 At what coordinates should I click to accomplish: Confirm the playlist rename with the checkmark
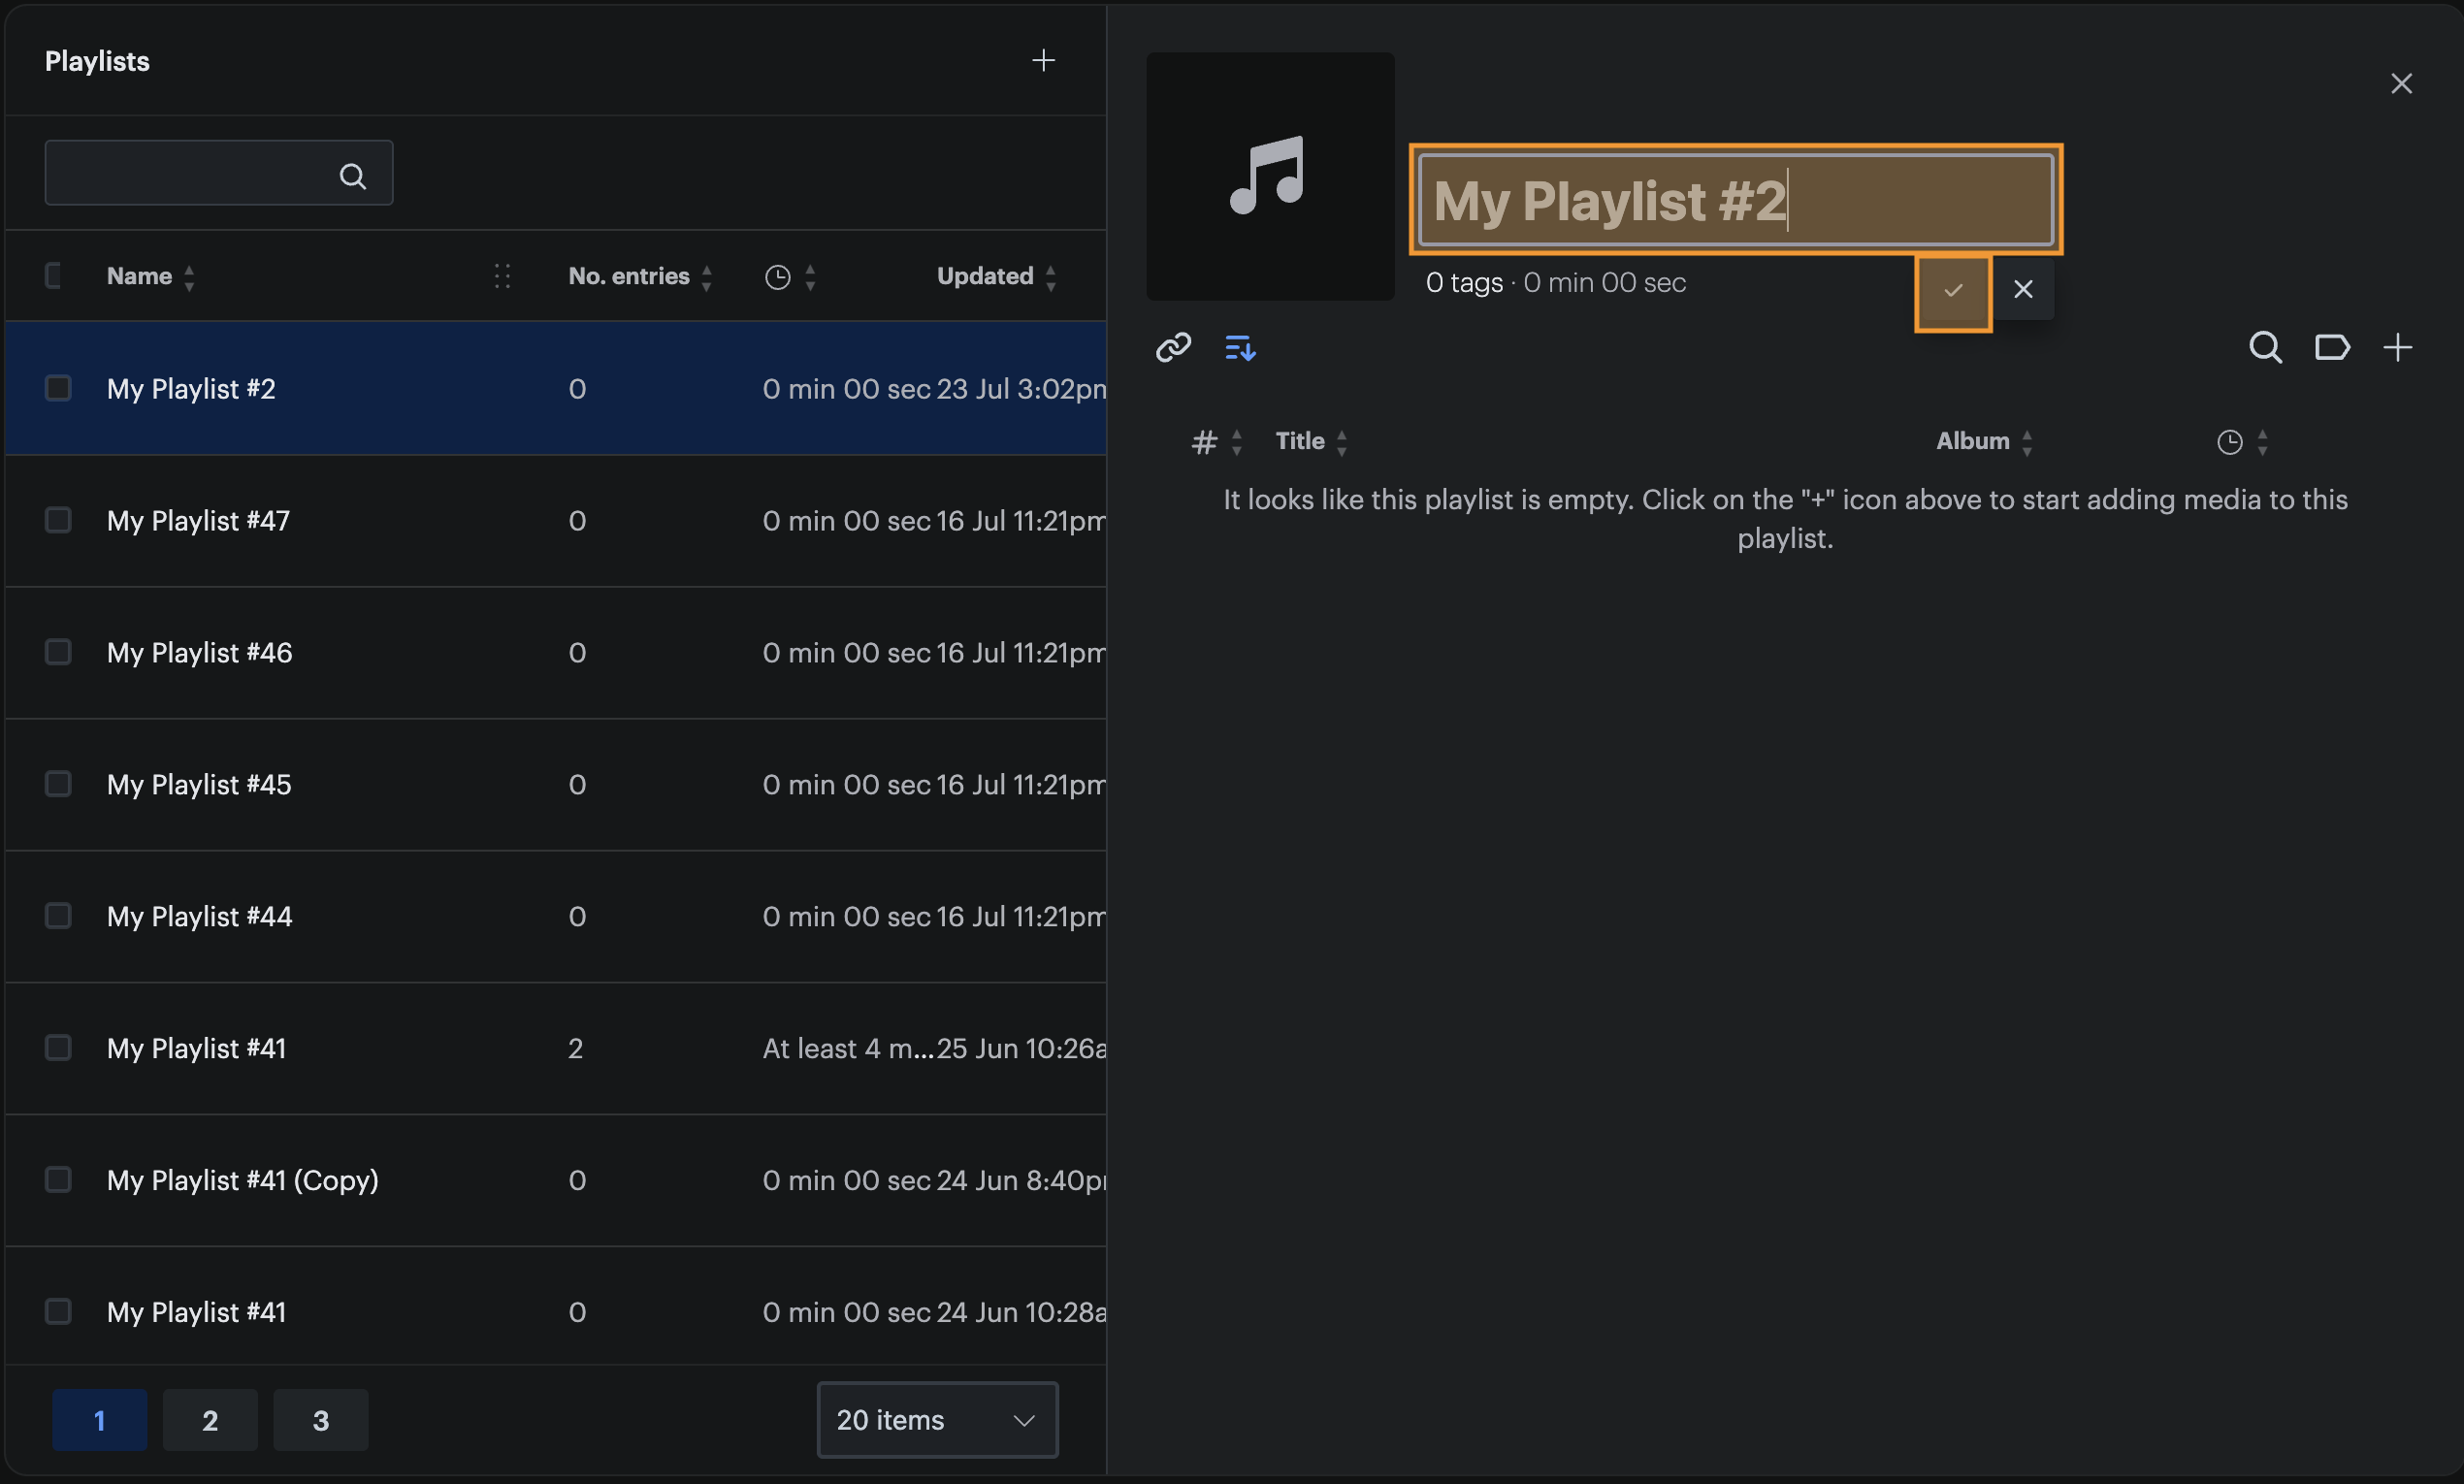tap(1953, 291)
